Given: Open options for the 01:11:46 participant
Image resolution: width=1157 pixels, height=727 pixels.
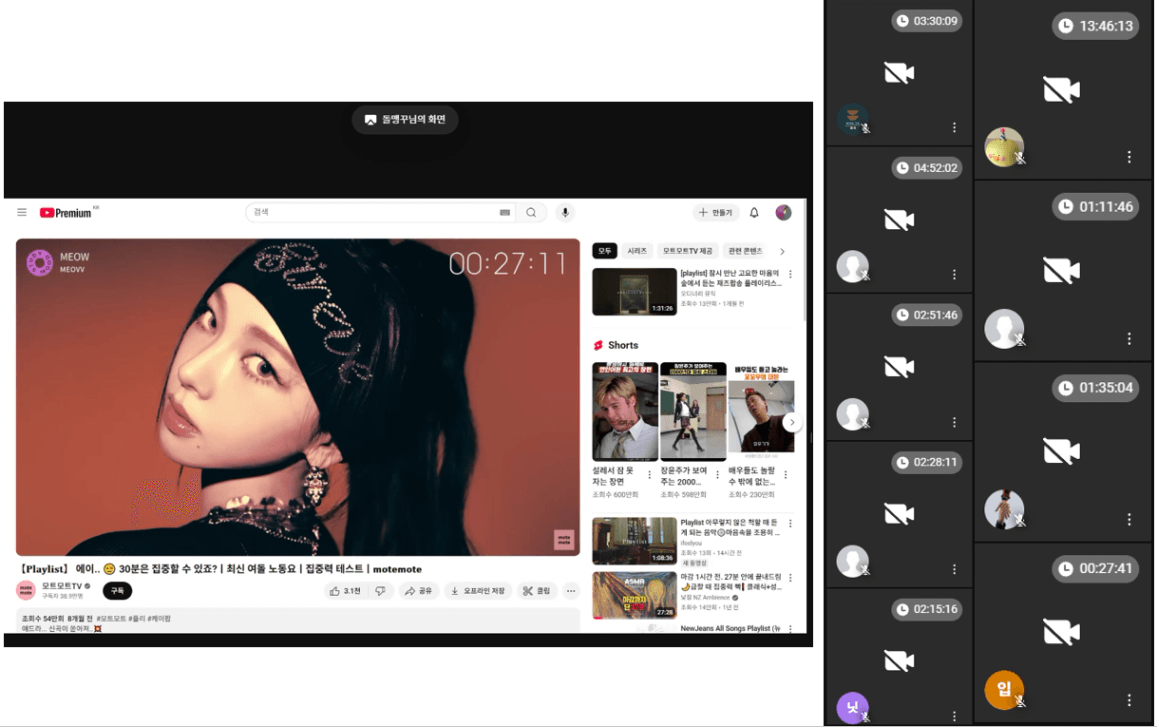Looking at the screenshot, I should coord(1129,338).
